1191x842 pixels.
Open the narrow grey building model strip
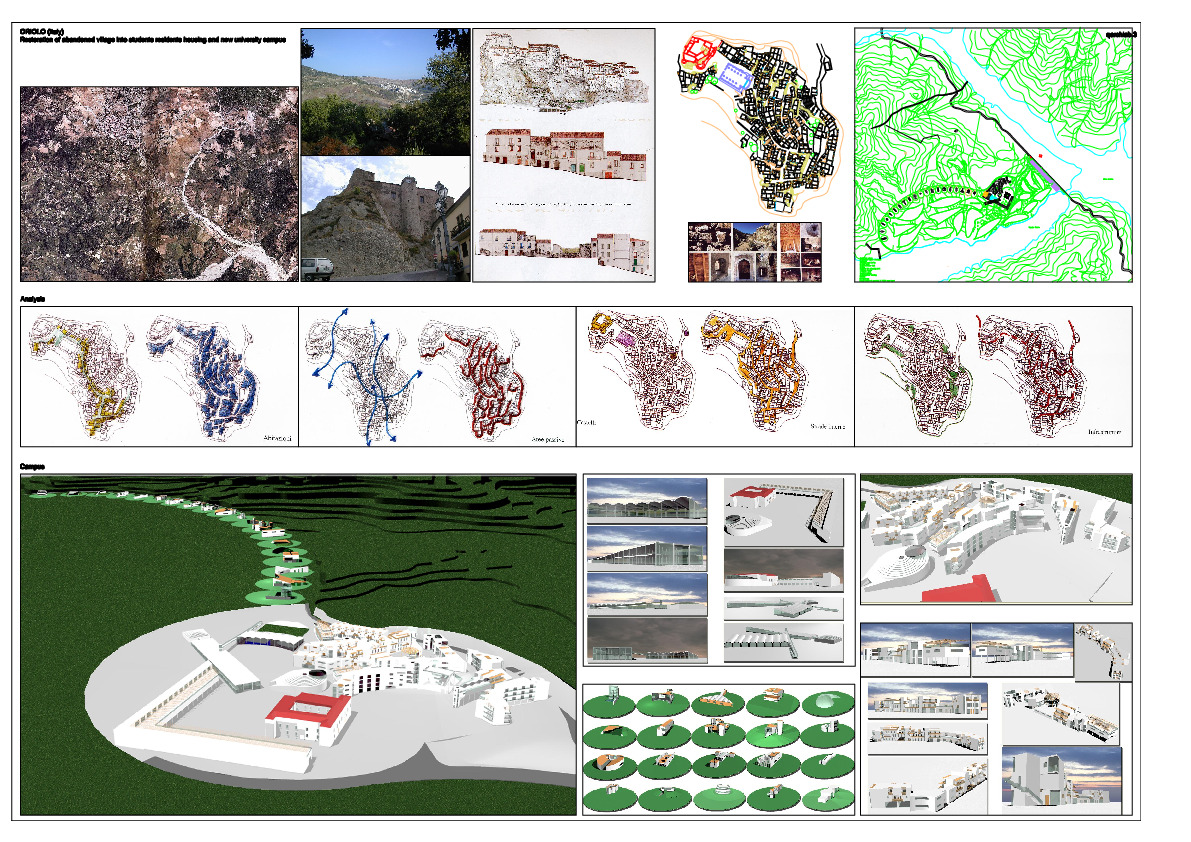783,607
